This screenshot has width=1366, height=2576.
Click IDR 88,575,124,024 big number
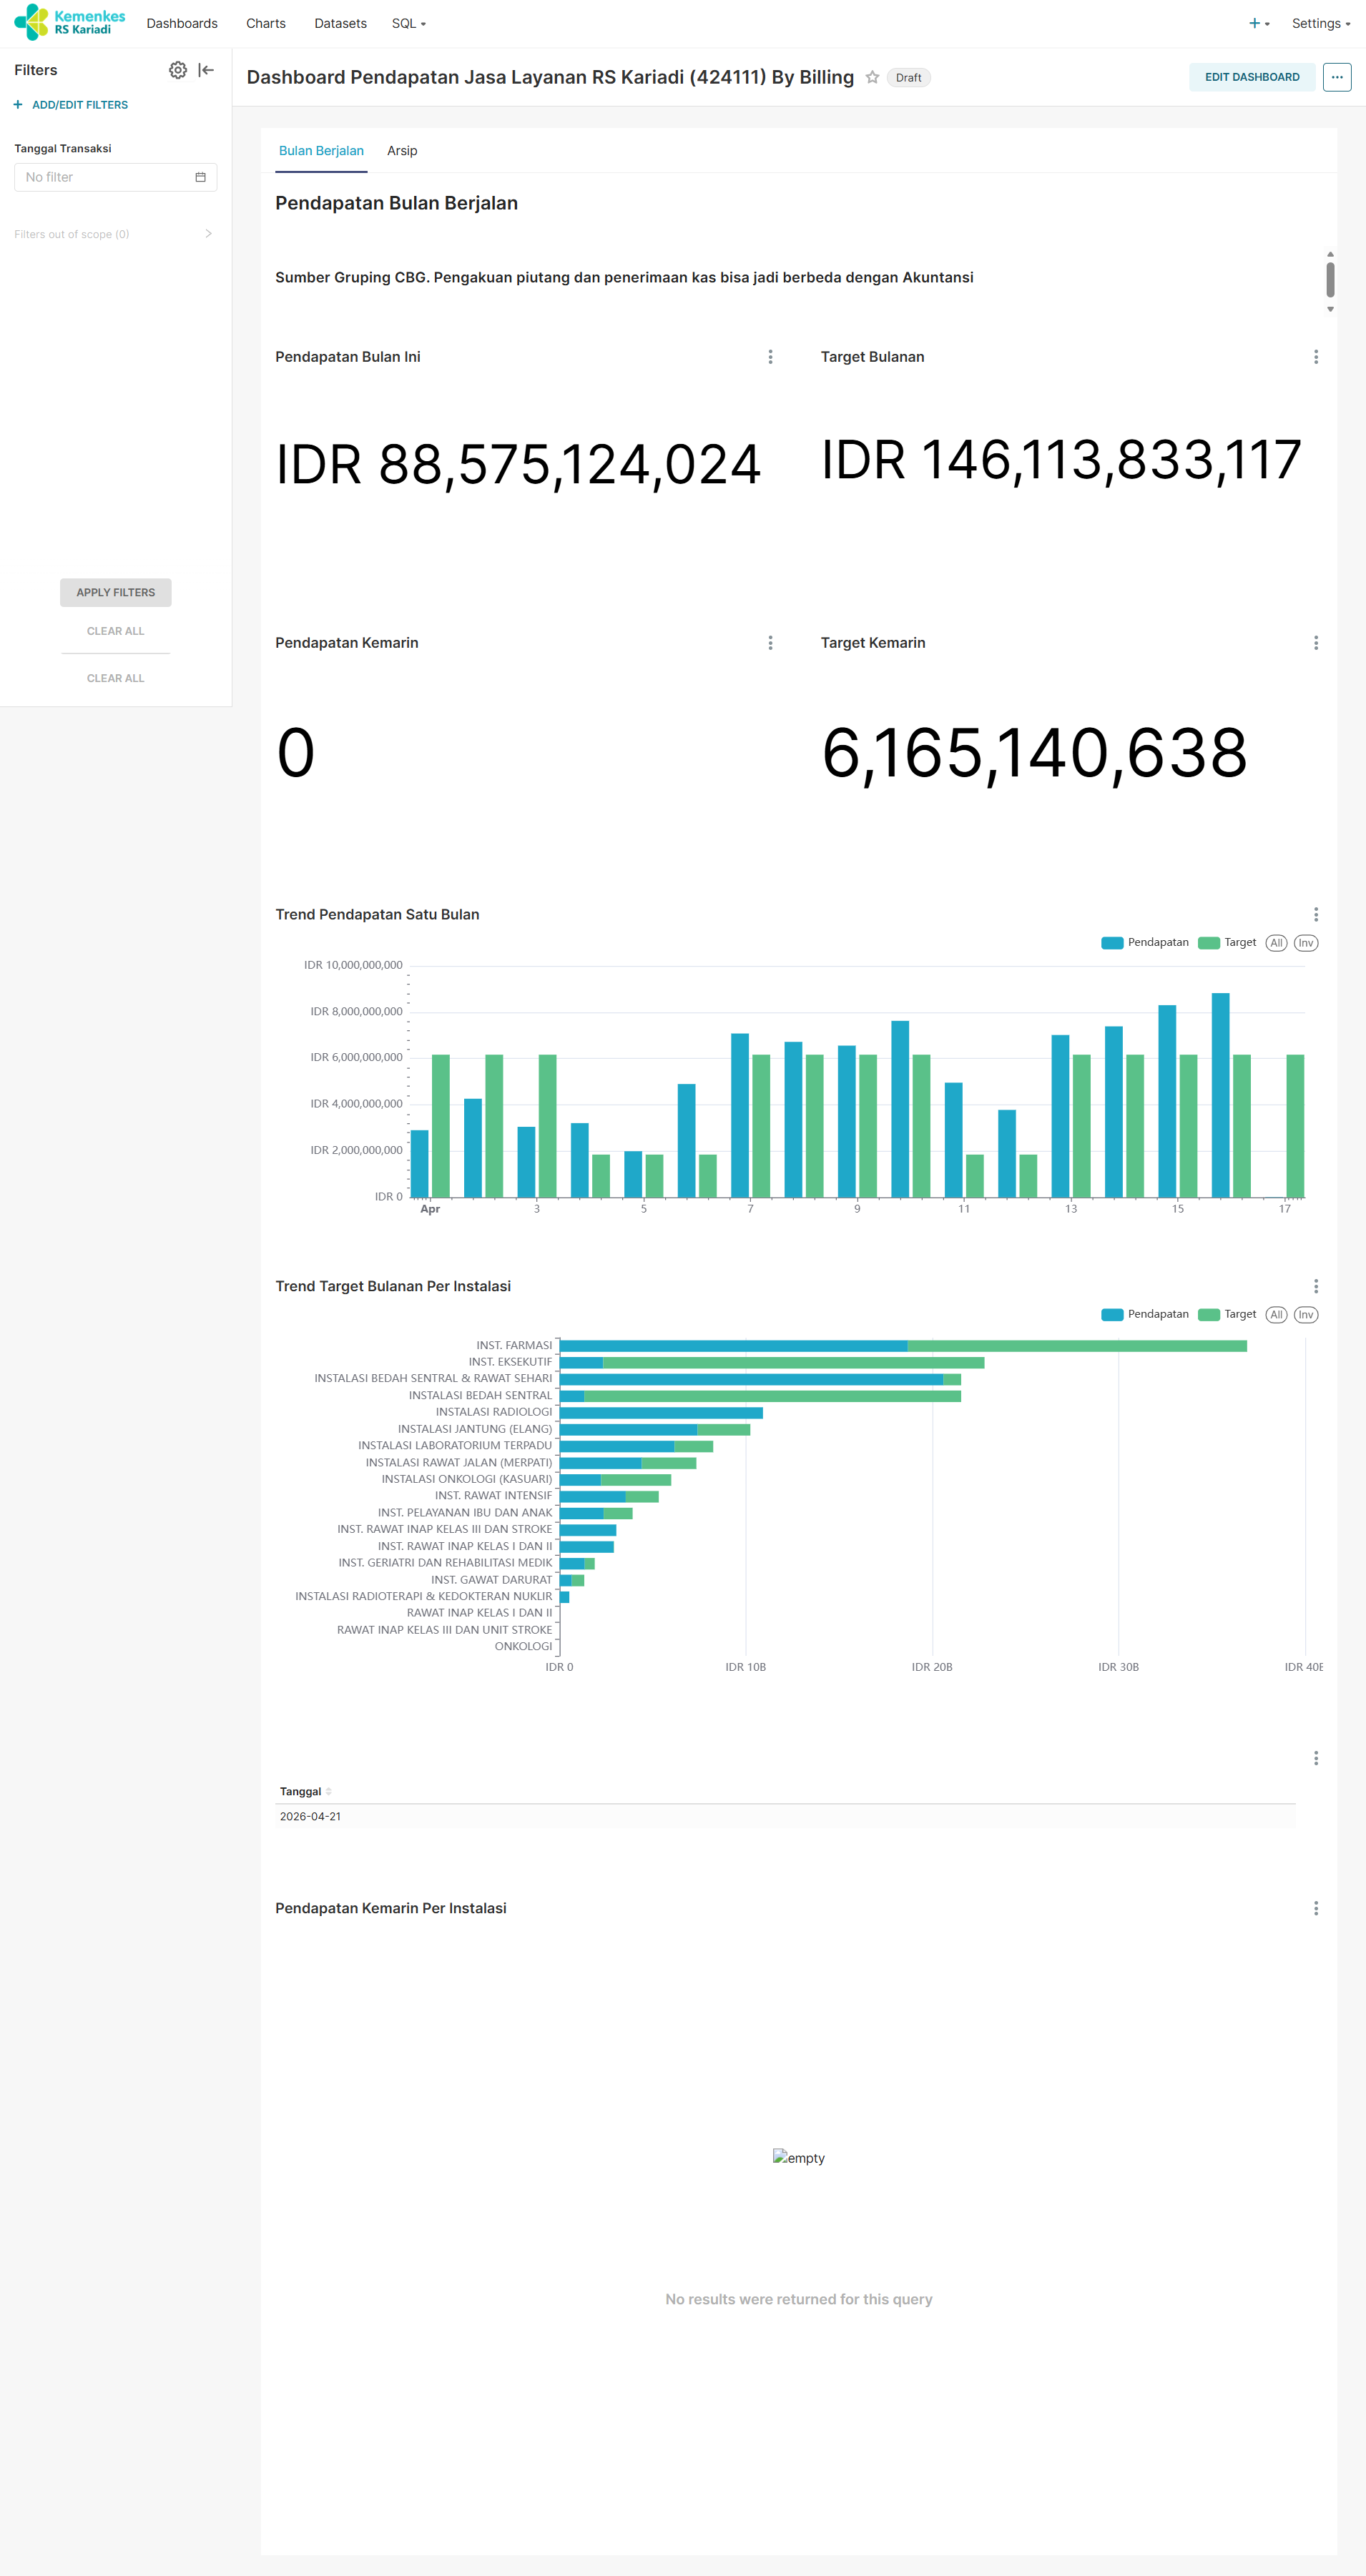coord(518,465)
